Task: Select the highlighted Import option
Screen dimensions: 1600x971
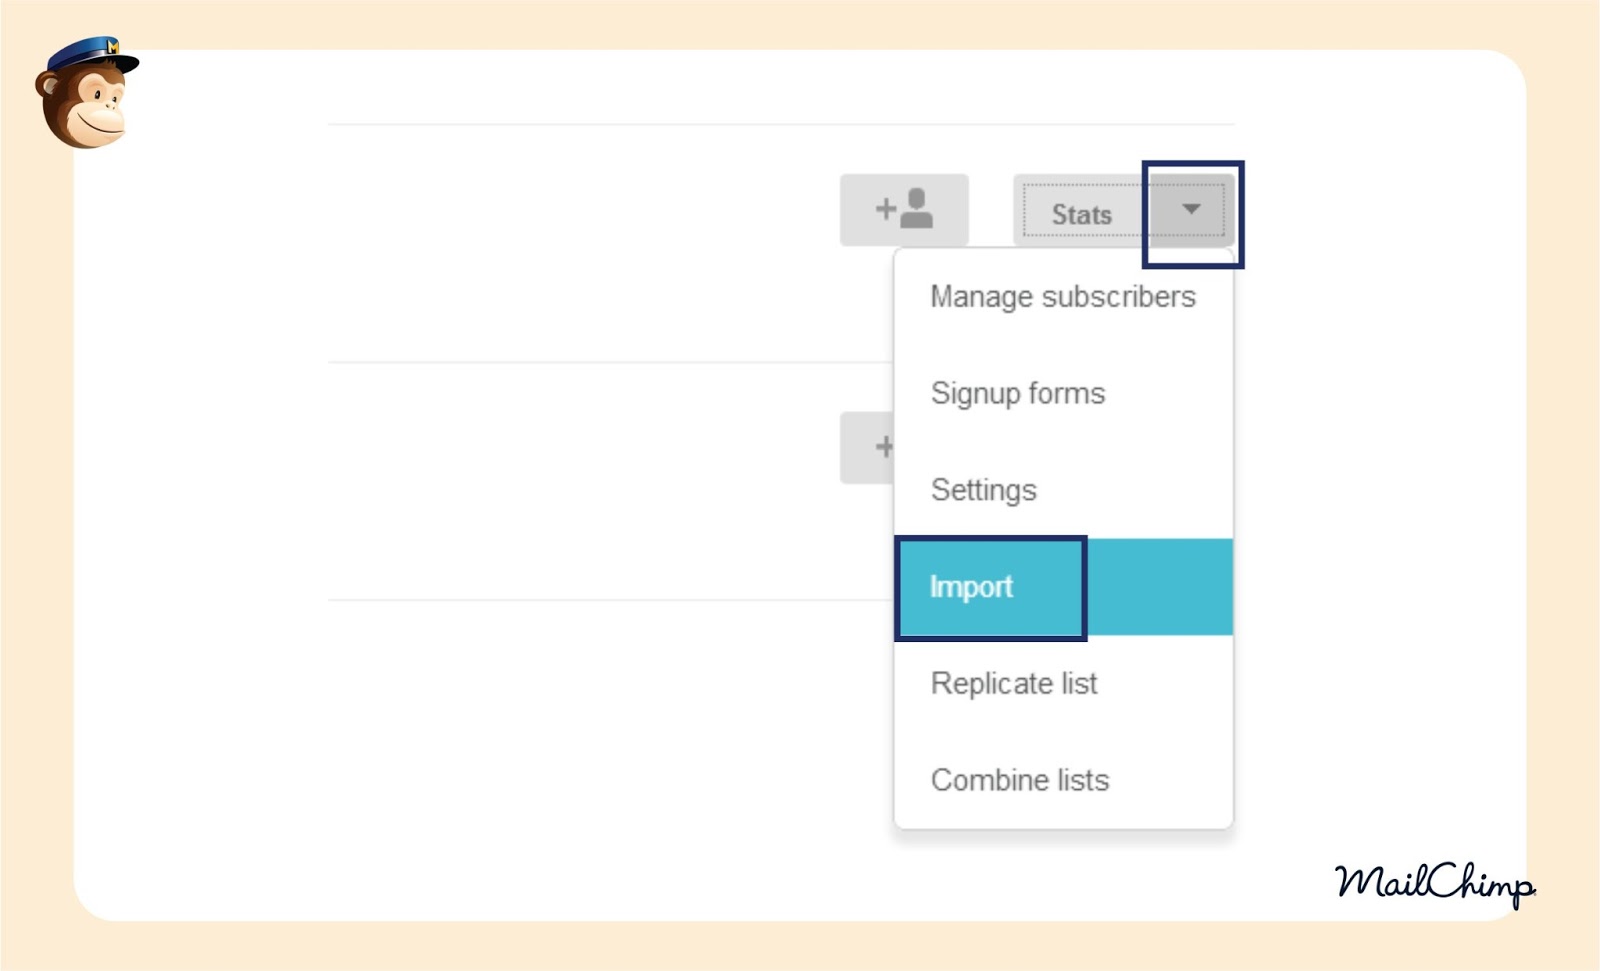Action: point(971,587)
